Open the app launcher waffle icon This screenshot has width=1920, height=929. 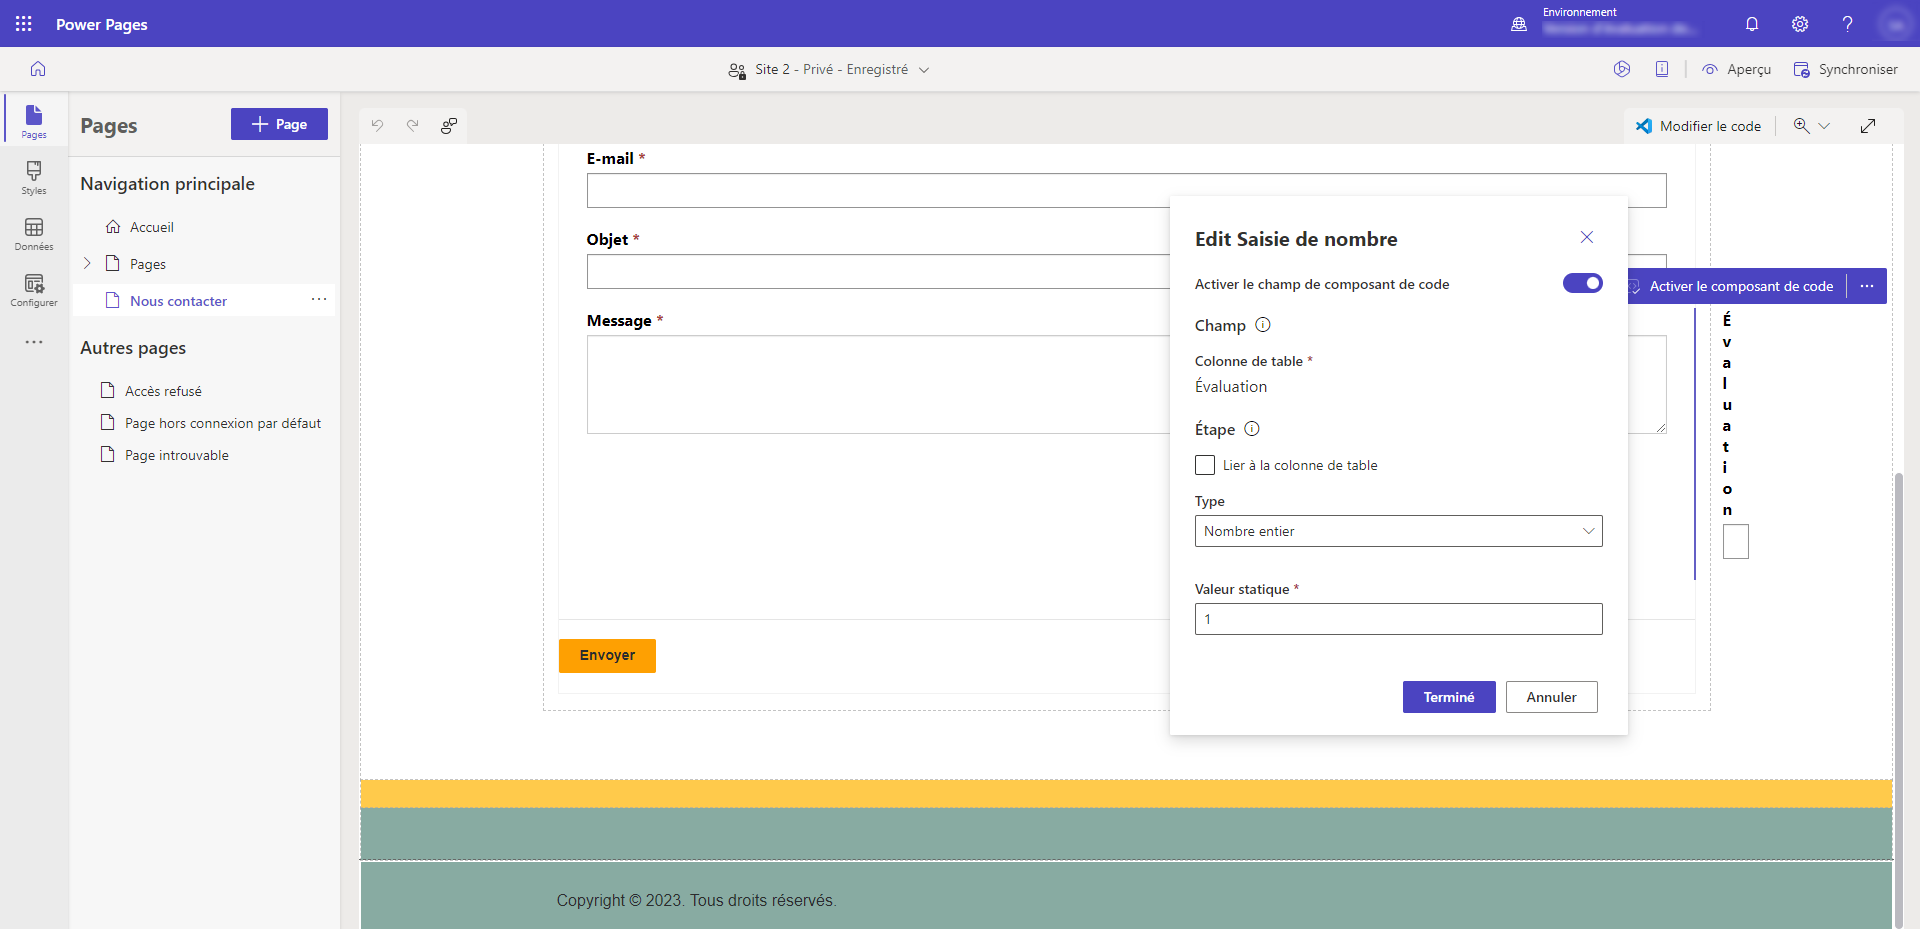(x=24, y=23)
